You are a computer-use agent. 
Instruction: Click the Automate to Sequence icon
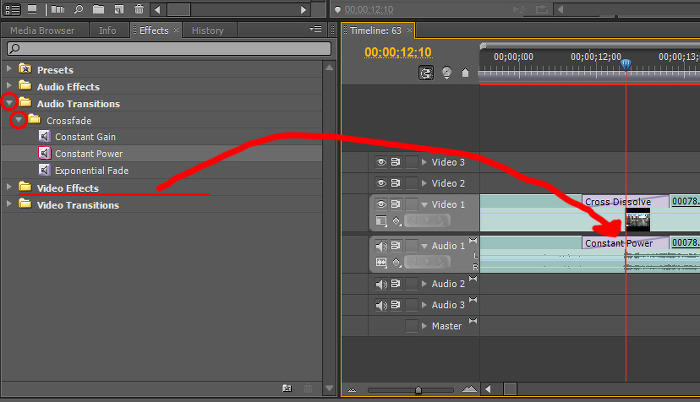click(58, 9)
